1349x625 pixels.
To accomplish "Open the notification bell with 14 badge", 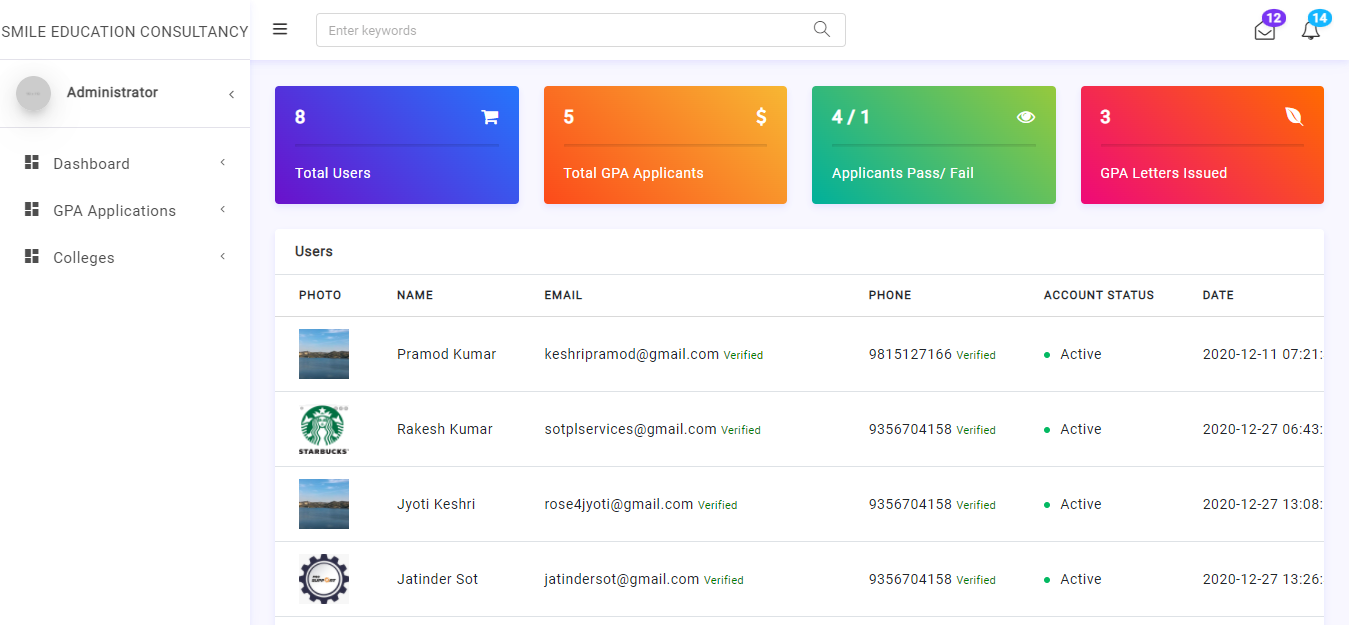I will tap(1311, 30).
